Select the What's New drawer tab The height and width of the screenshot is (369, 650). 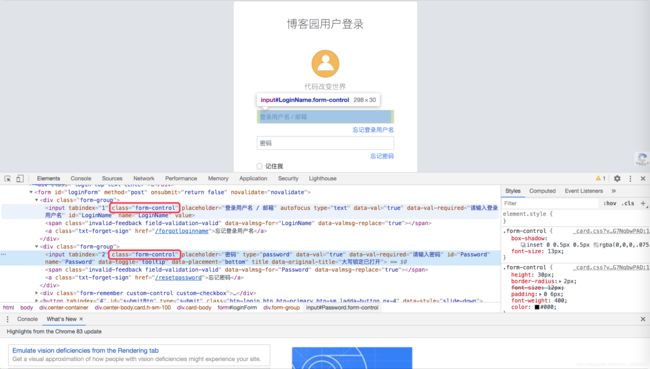click(x=62, y=319)
